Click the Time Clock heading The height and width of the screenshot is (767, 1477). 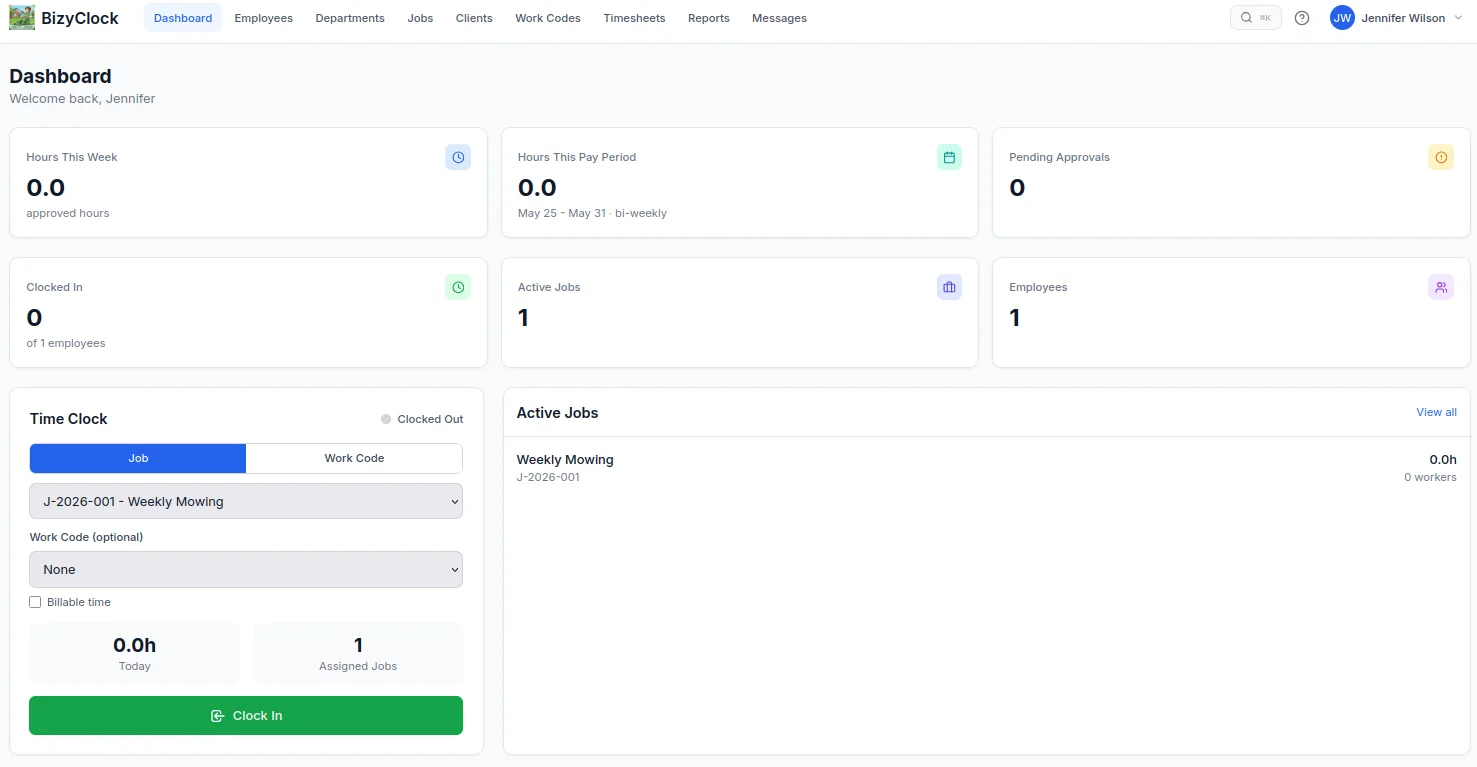tap(69, 419)
